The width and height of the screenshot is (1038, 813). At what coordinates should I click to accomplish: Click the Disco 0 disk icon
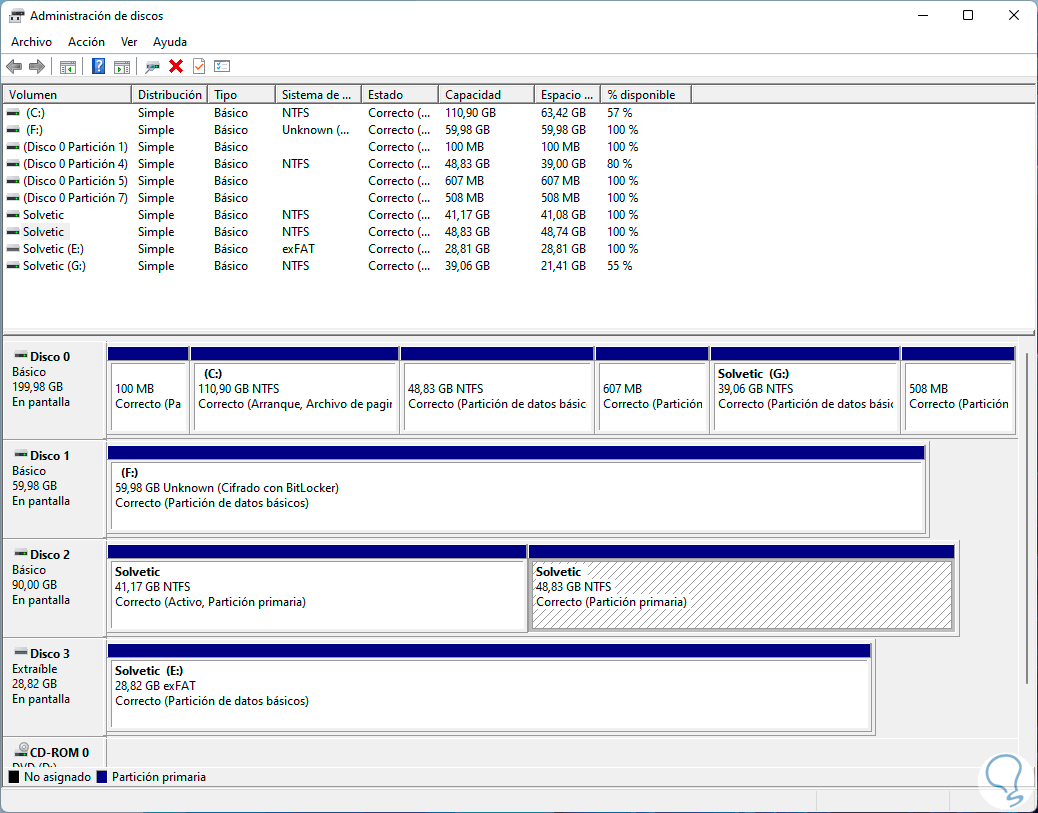pyautogui.click(x=21, y=356)
